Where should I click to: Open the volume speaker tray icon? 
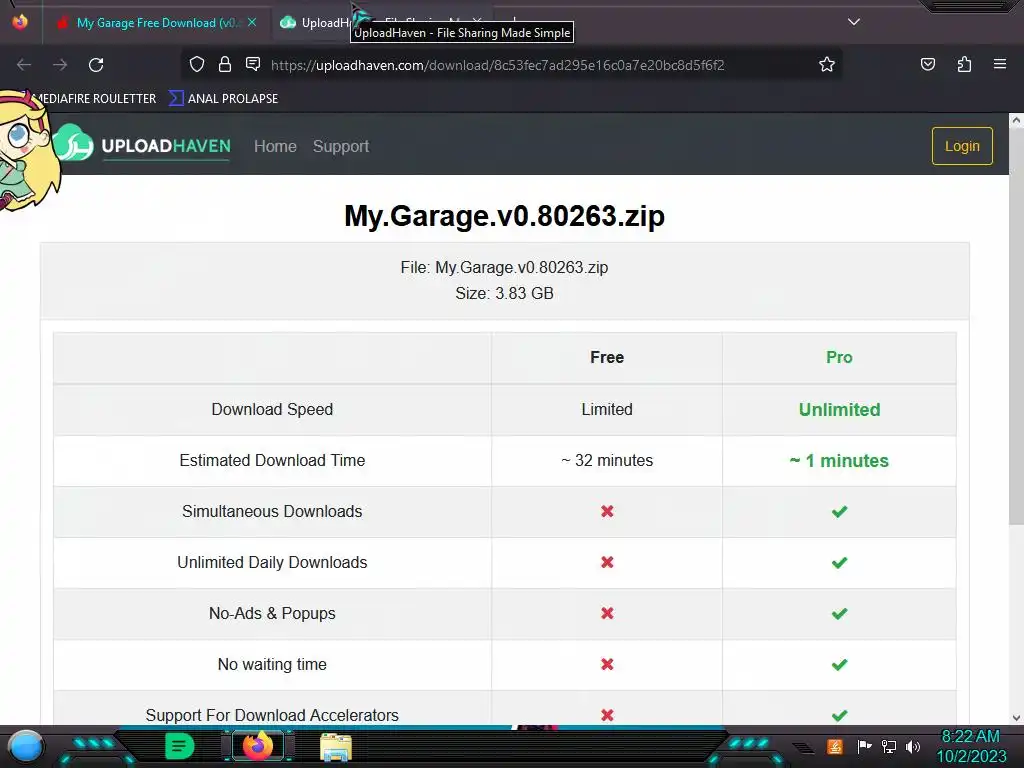tap(913, 746)
